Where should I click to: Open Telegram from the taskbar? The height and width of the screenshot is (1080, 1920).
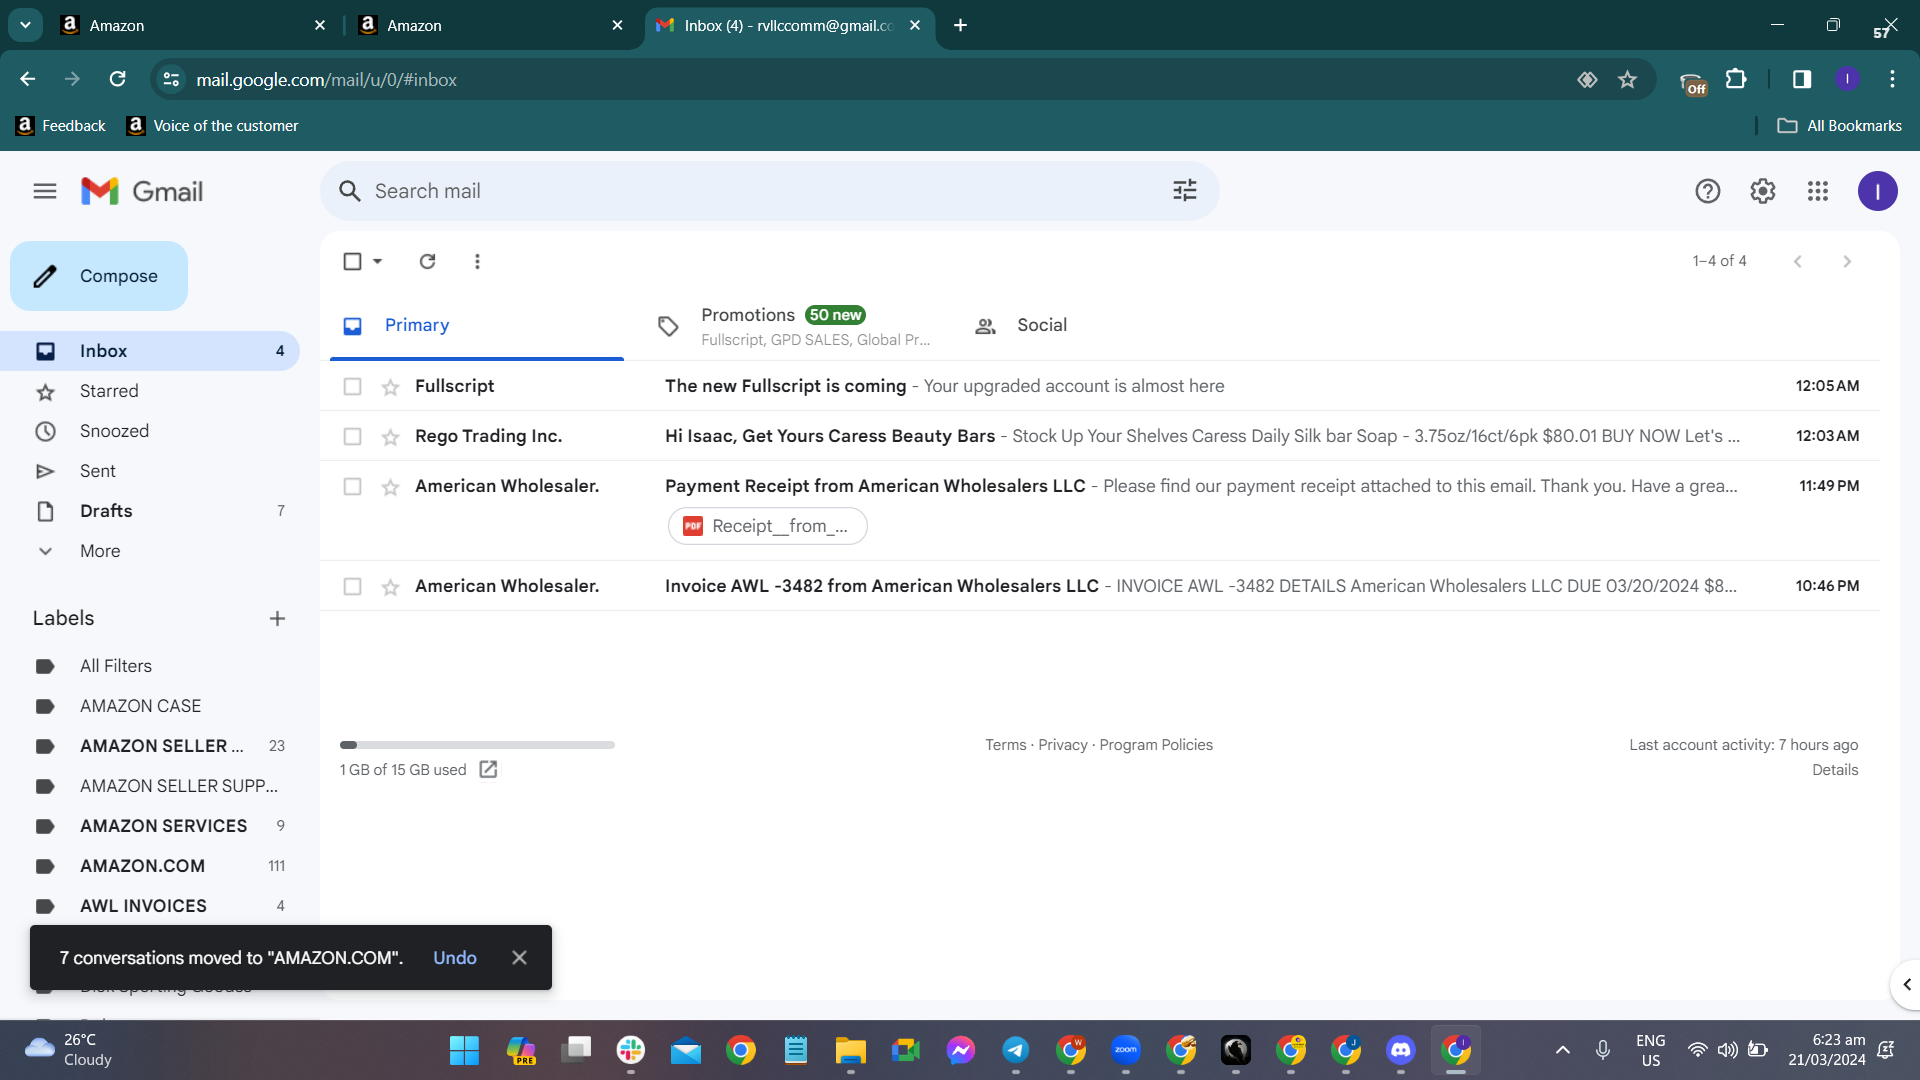(1015, 1050)
